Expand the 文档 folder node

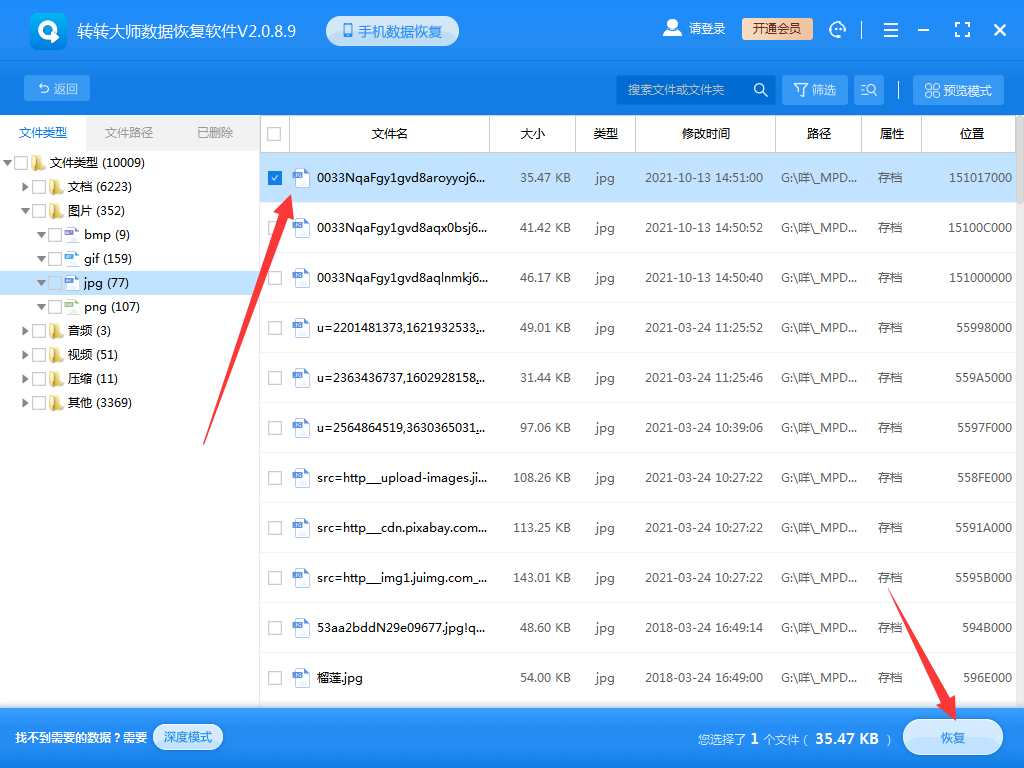coord(25,186)
